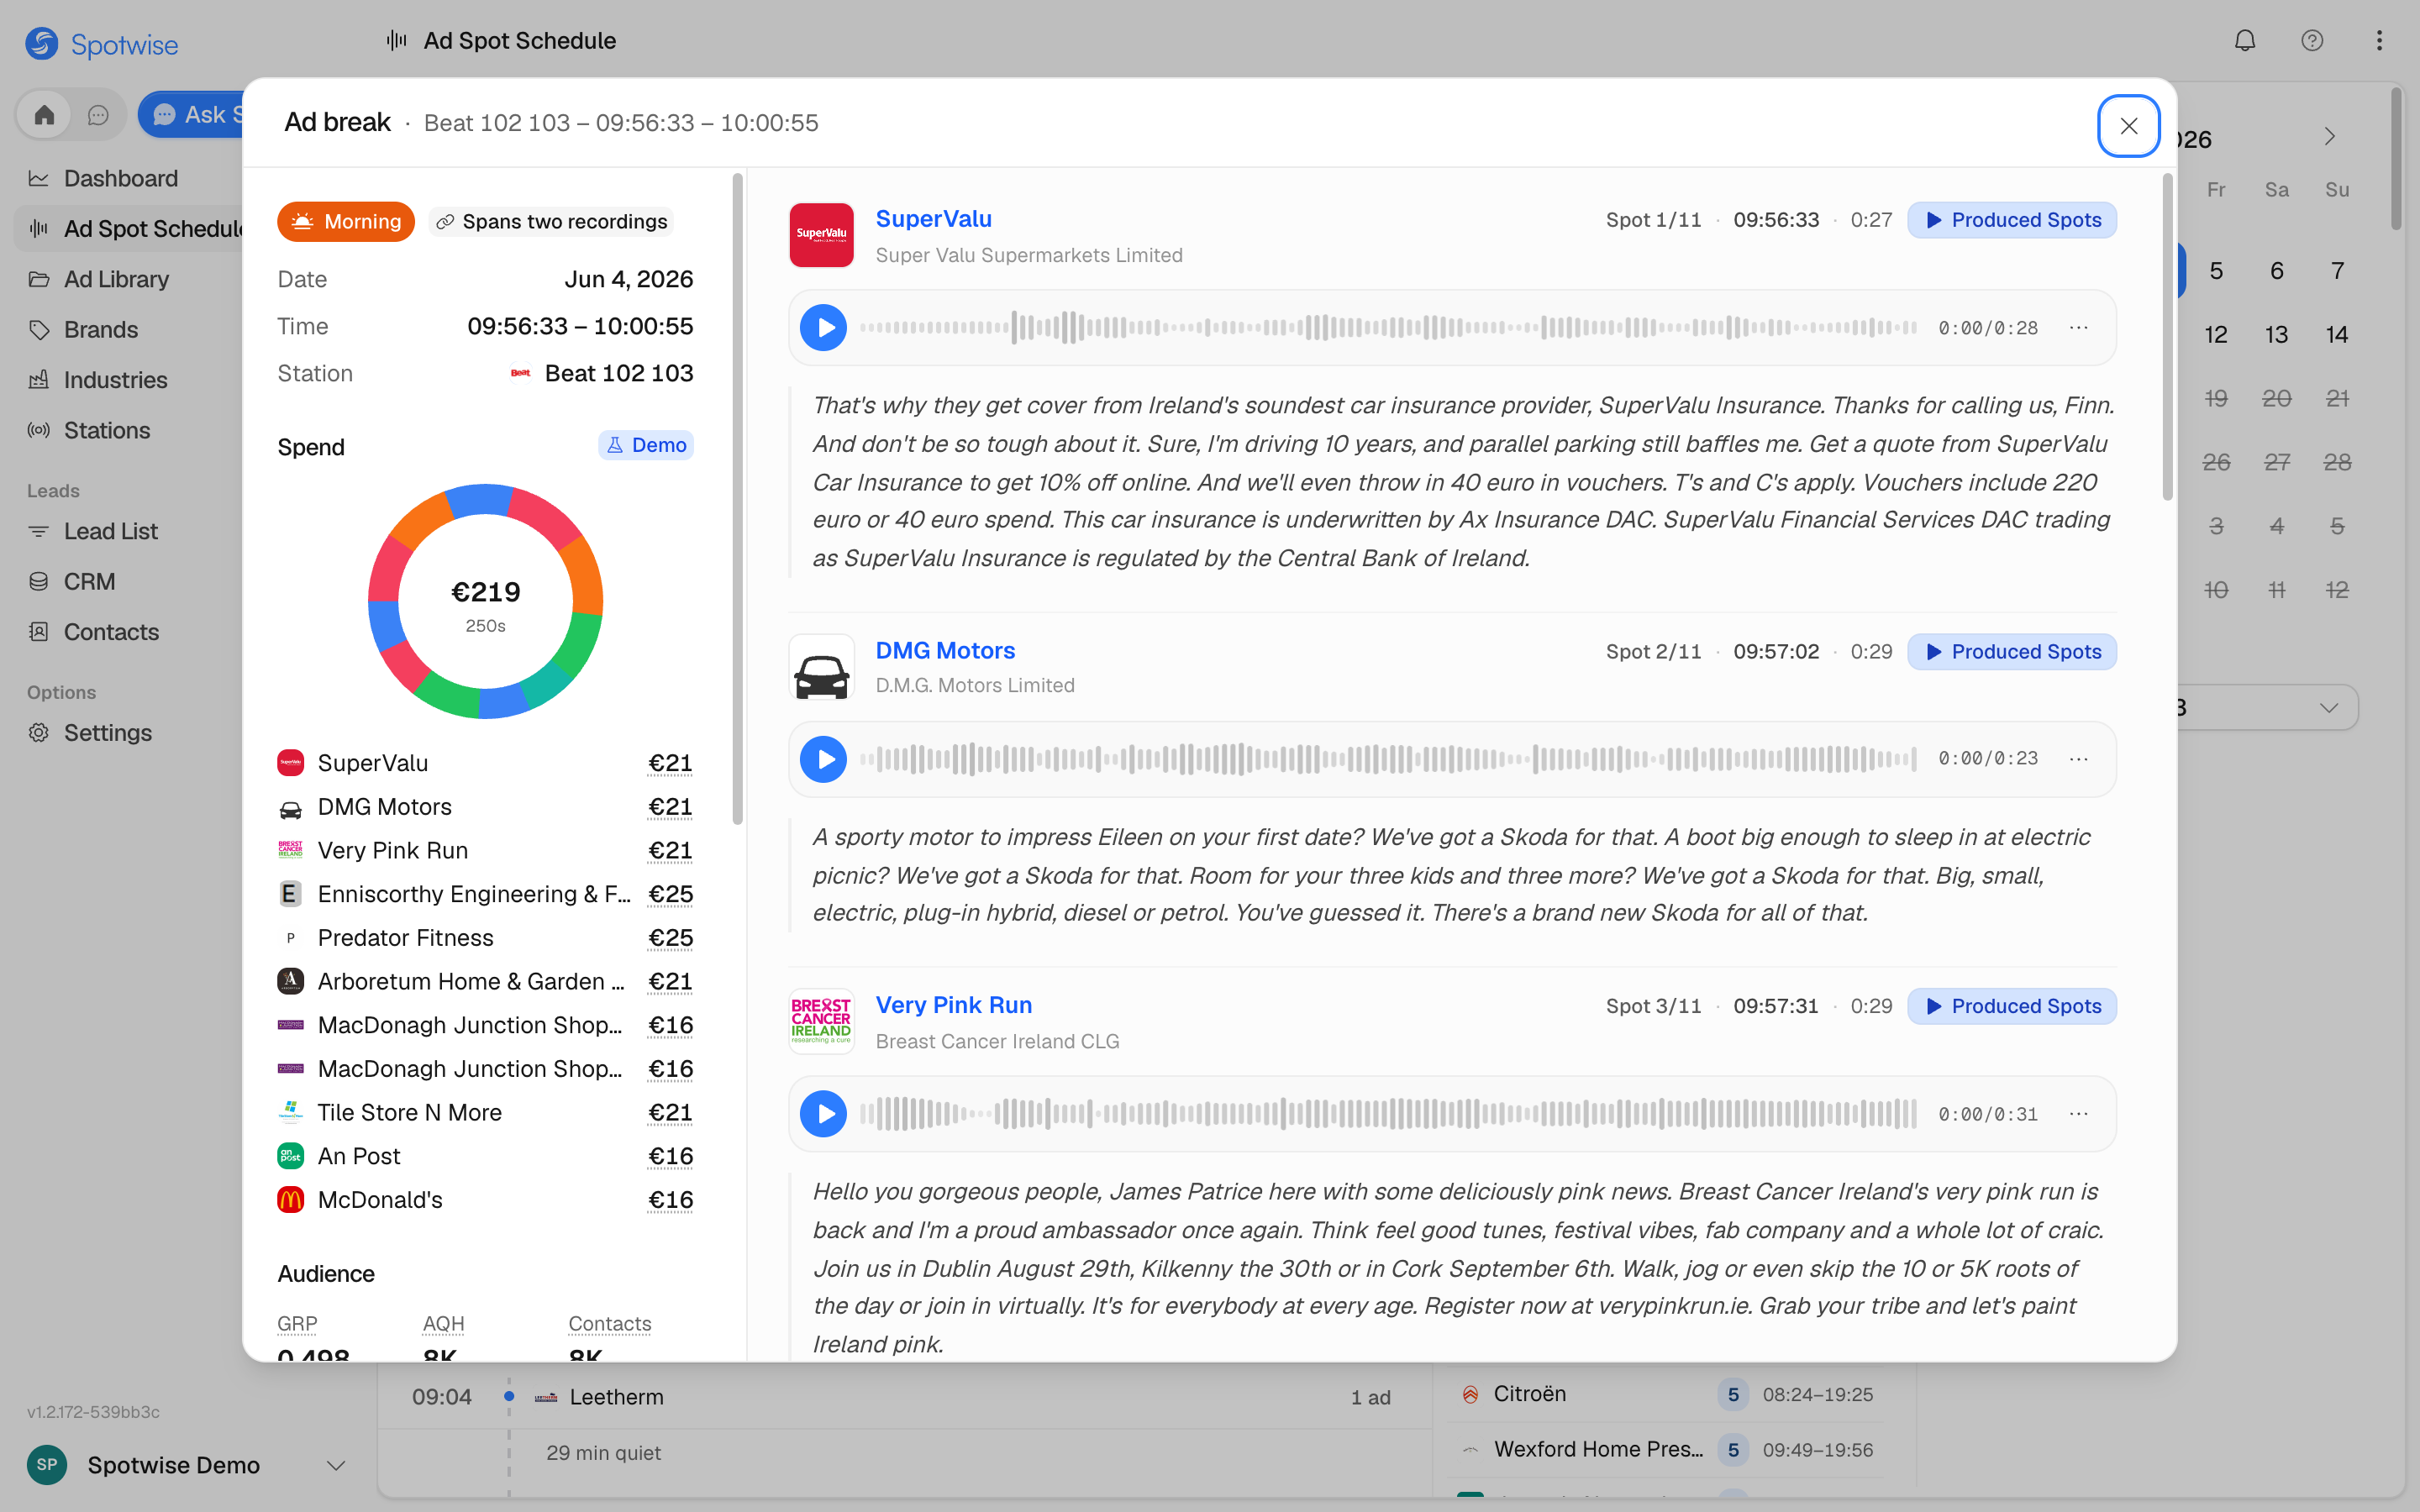Open the Brands page

[100, 330]
